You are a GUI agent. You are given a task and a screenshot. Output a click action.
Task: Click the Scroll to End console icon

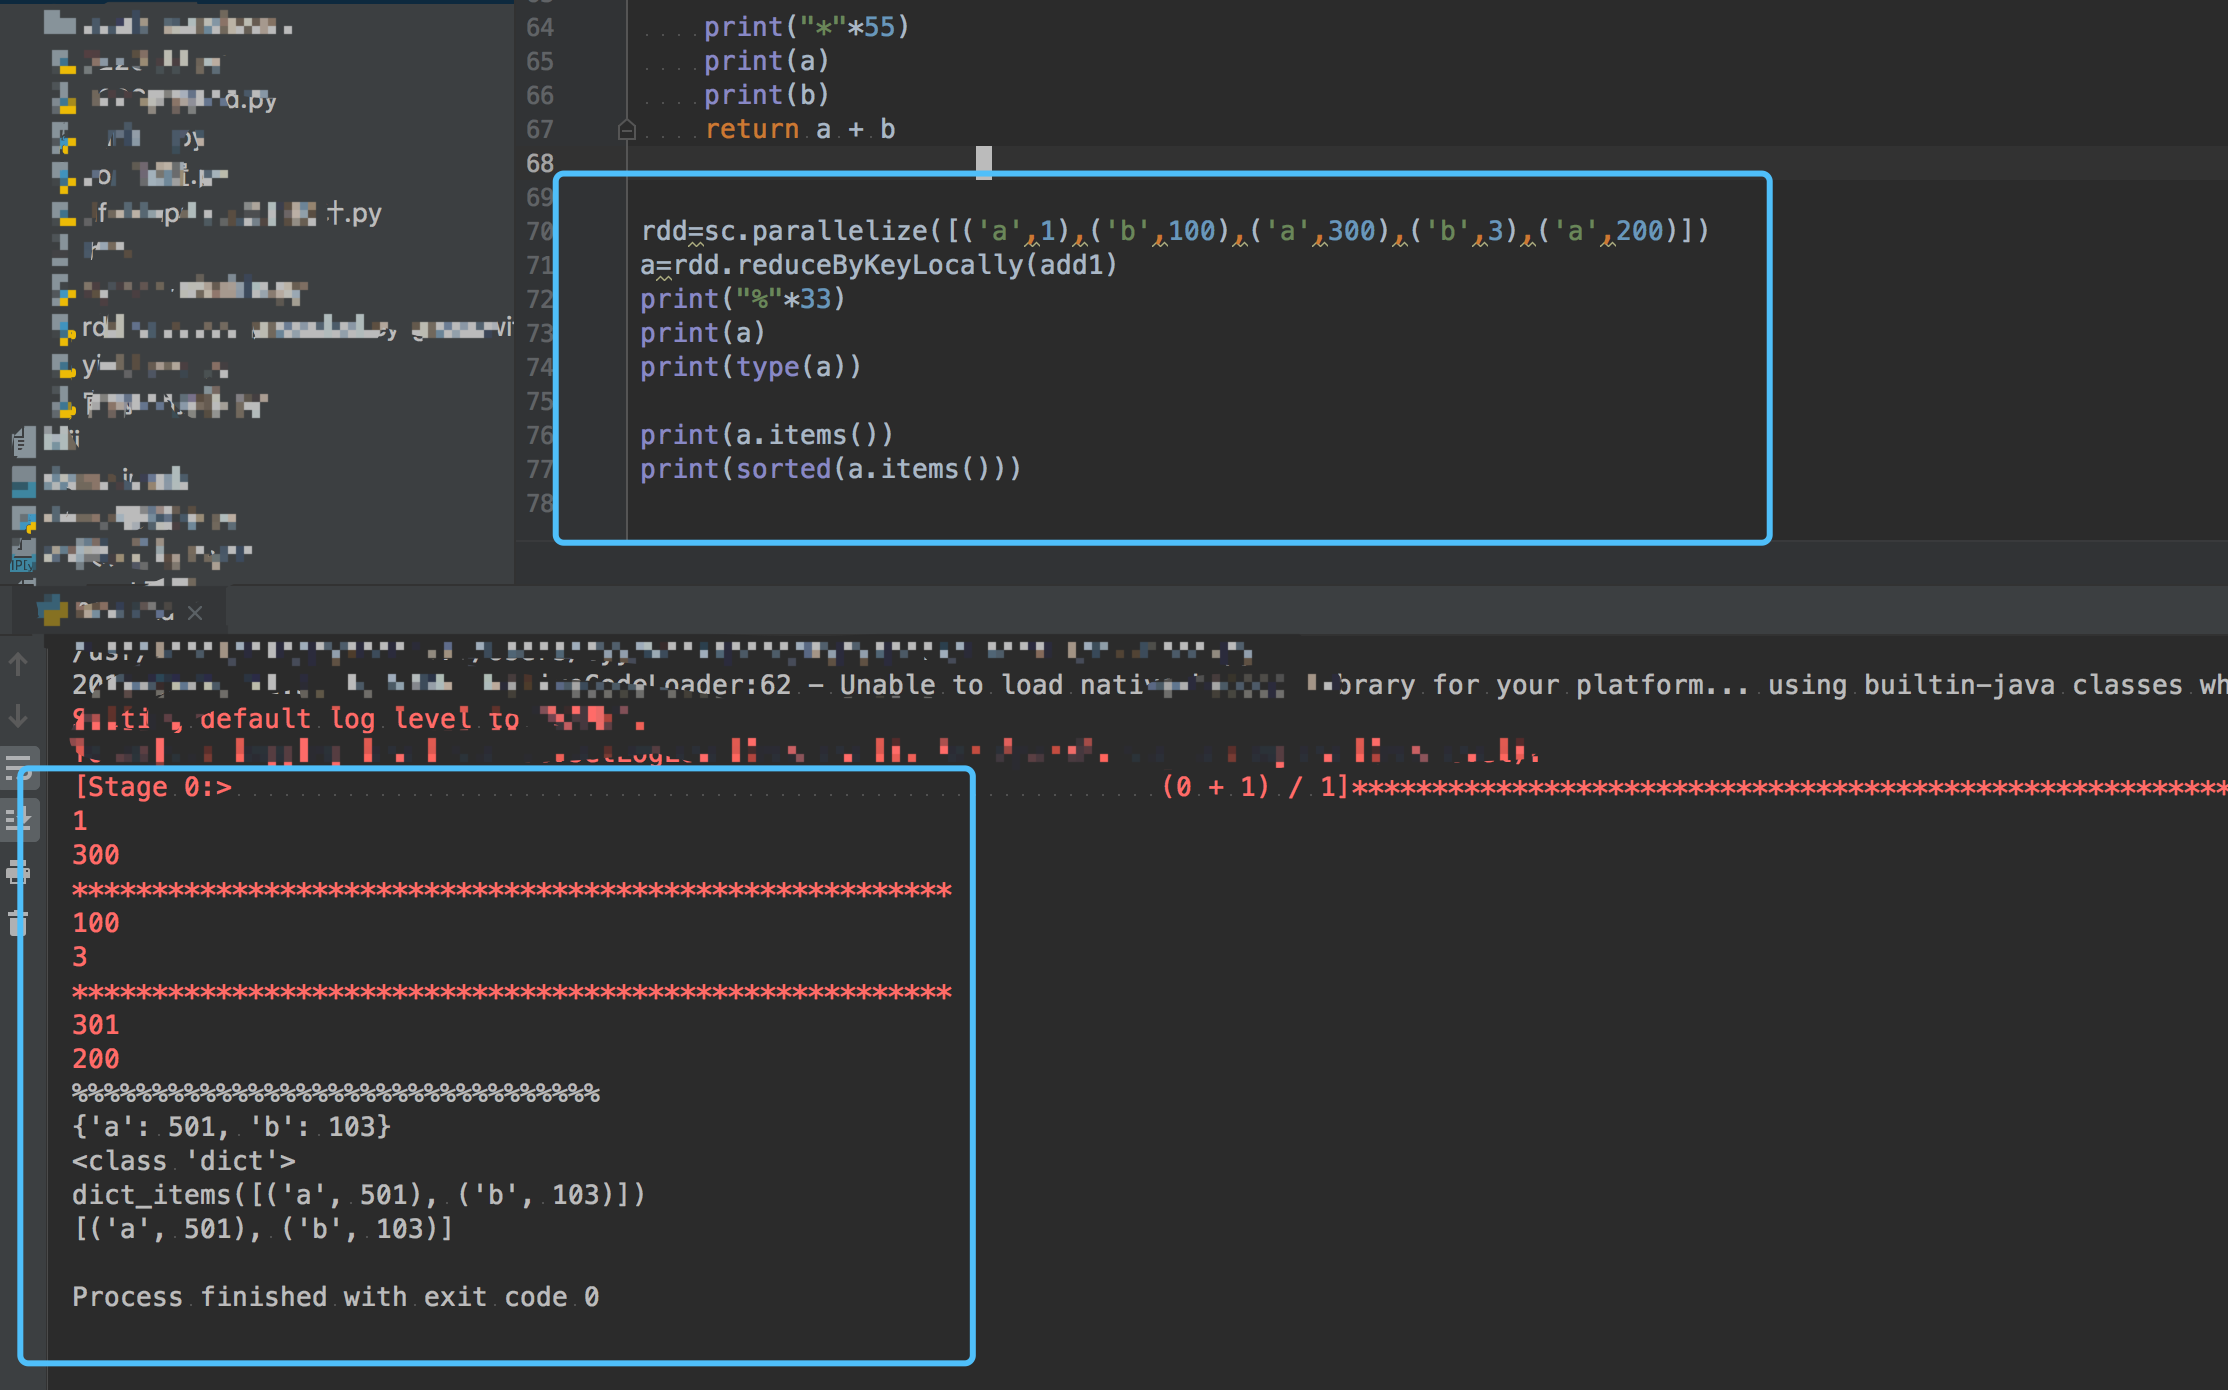pos(20,818)
